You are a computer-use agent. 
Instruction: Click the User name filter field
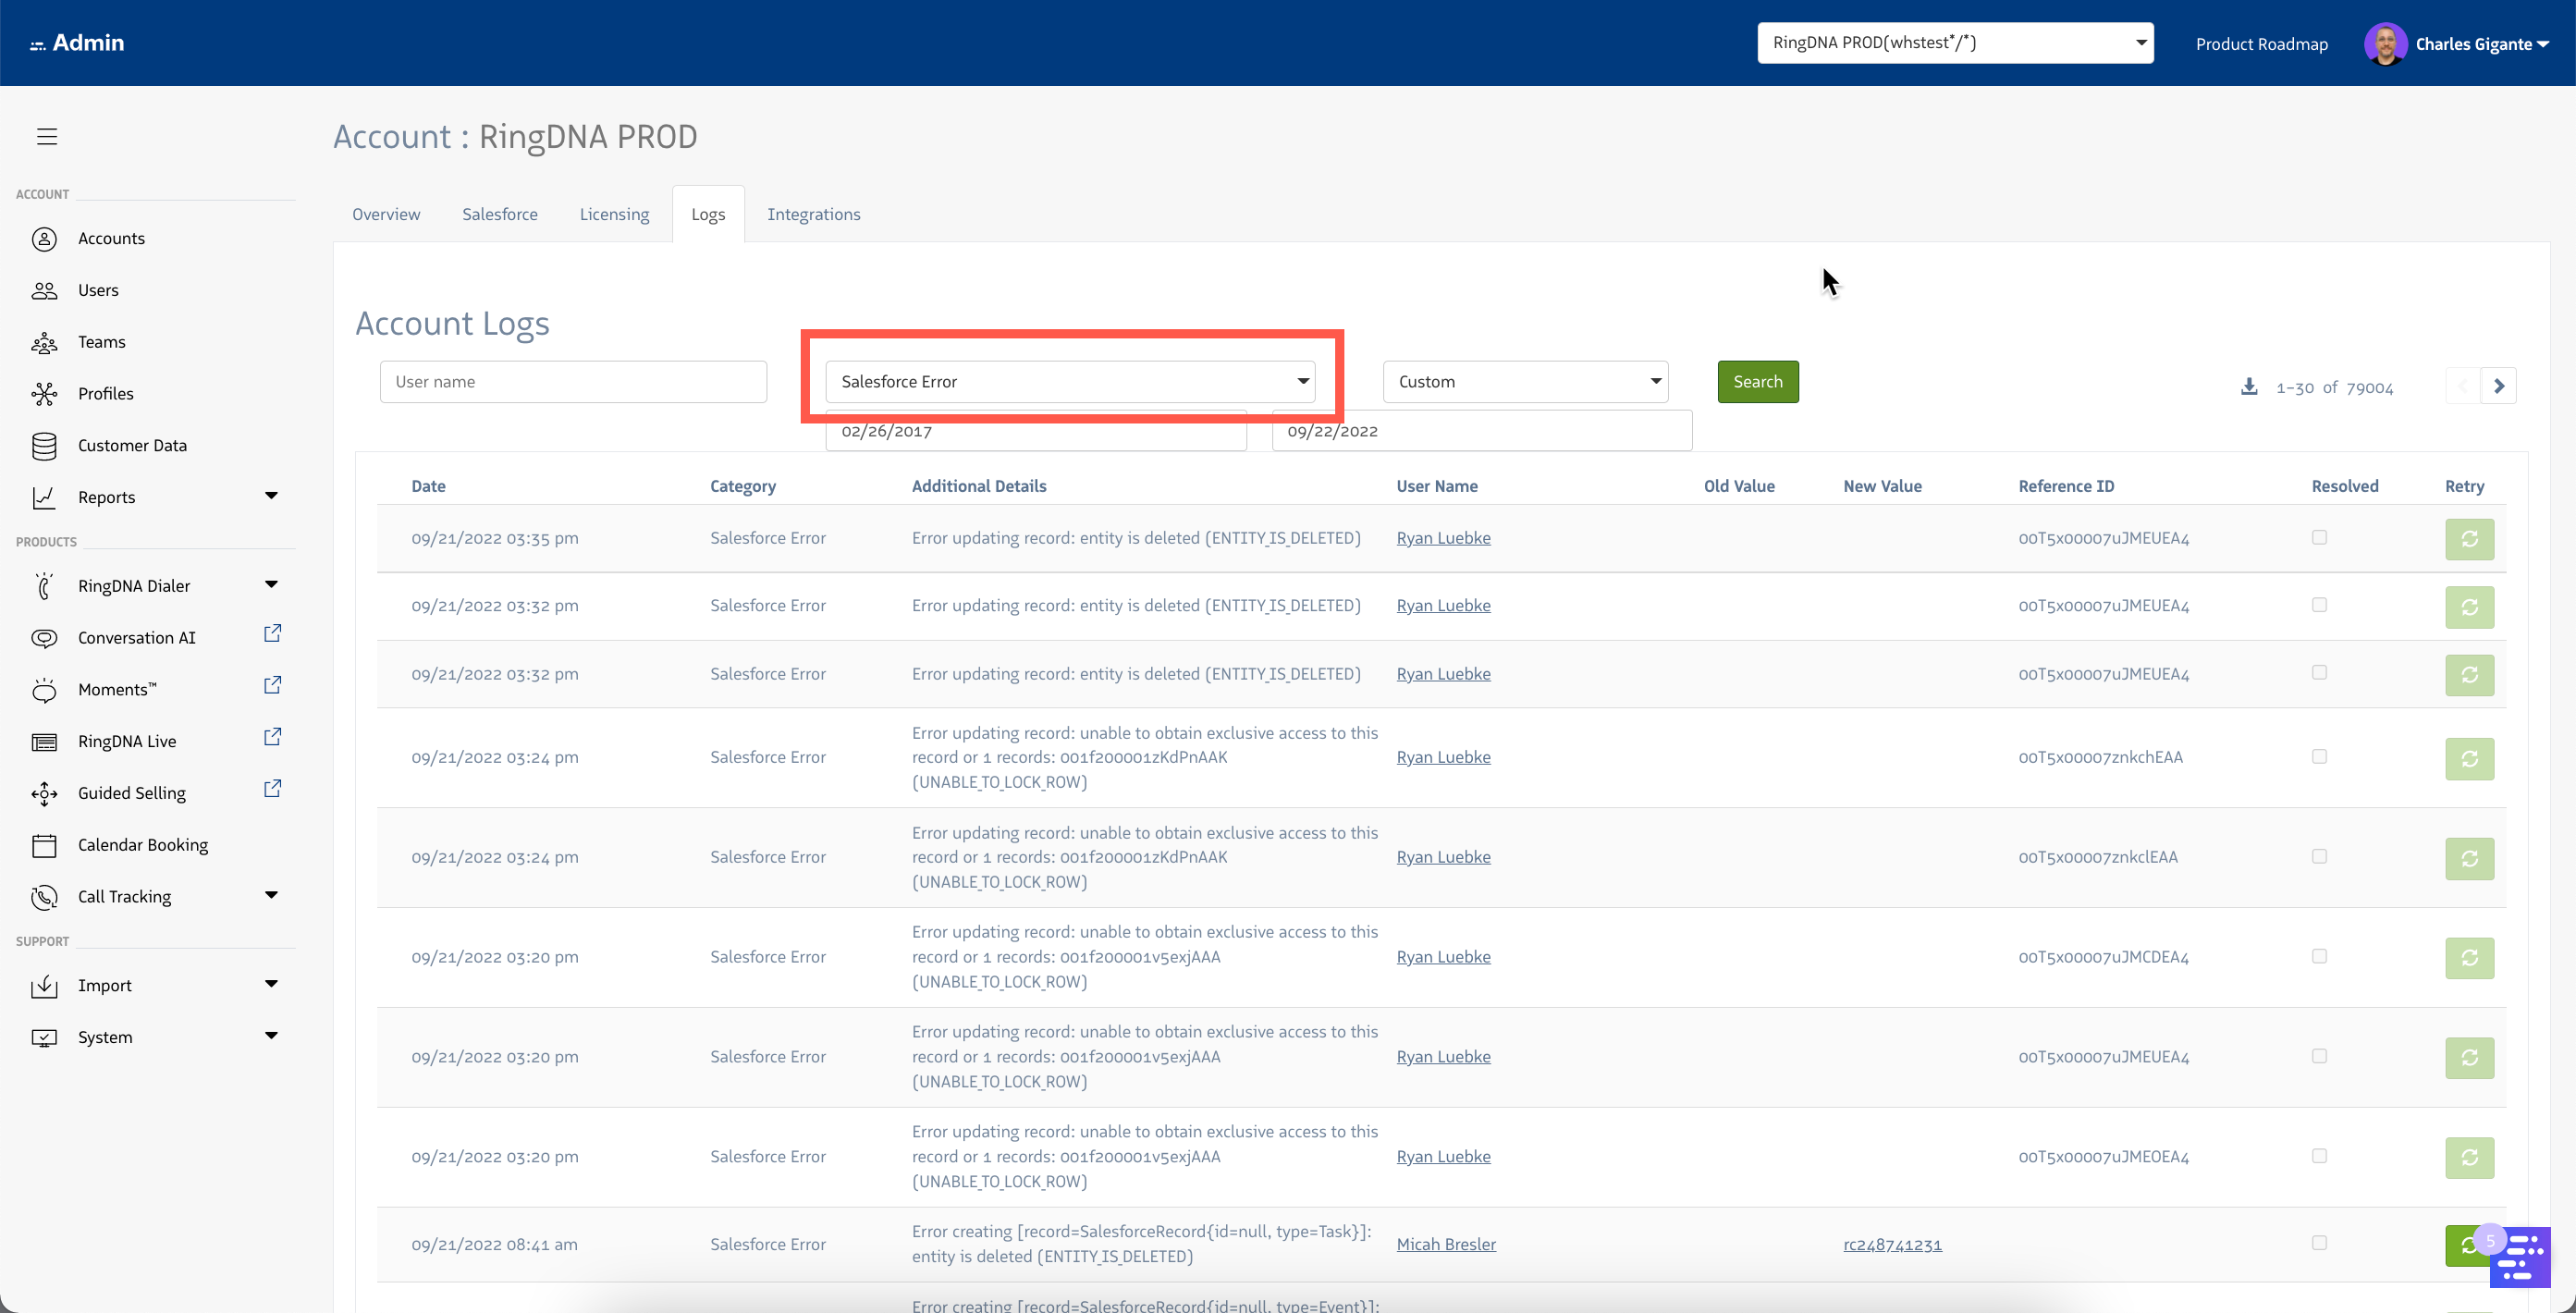pos(573,381)
